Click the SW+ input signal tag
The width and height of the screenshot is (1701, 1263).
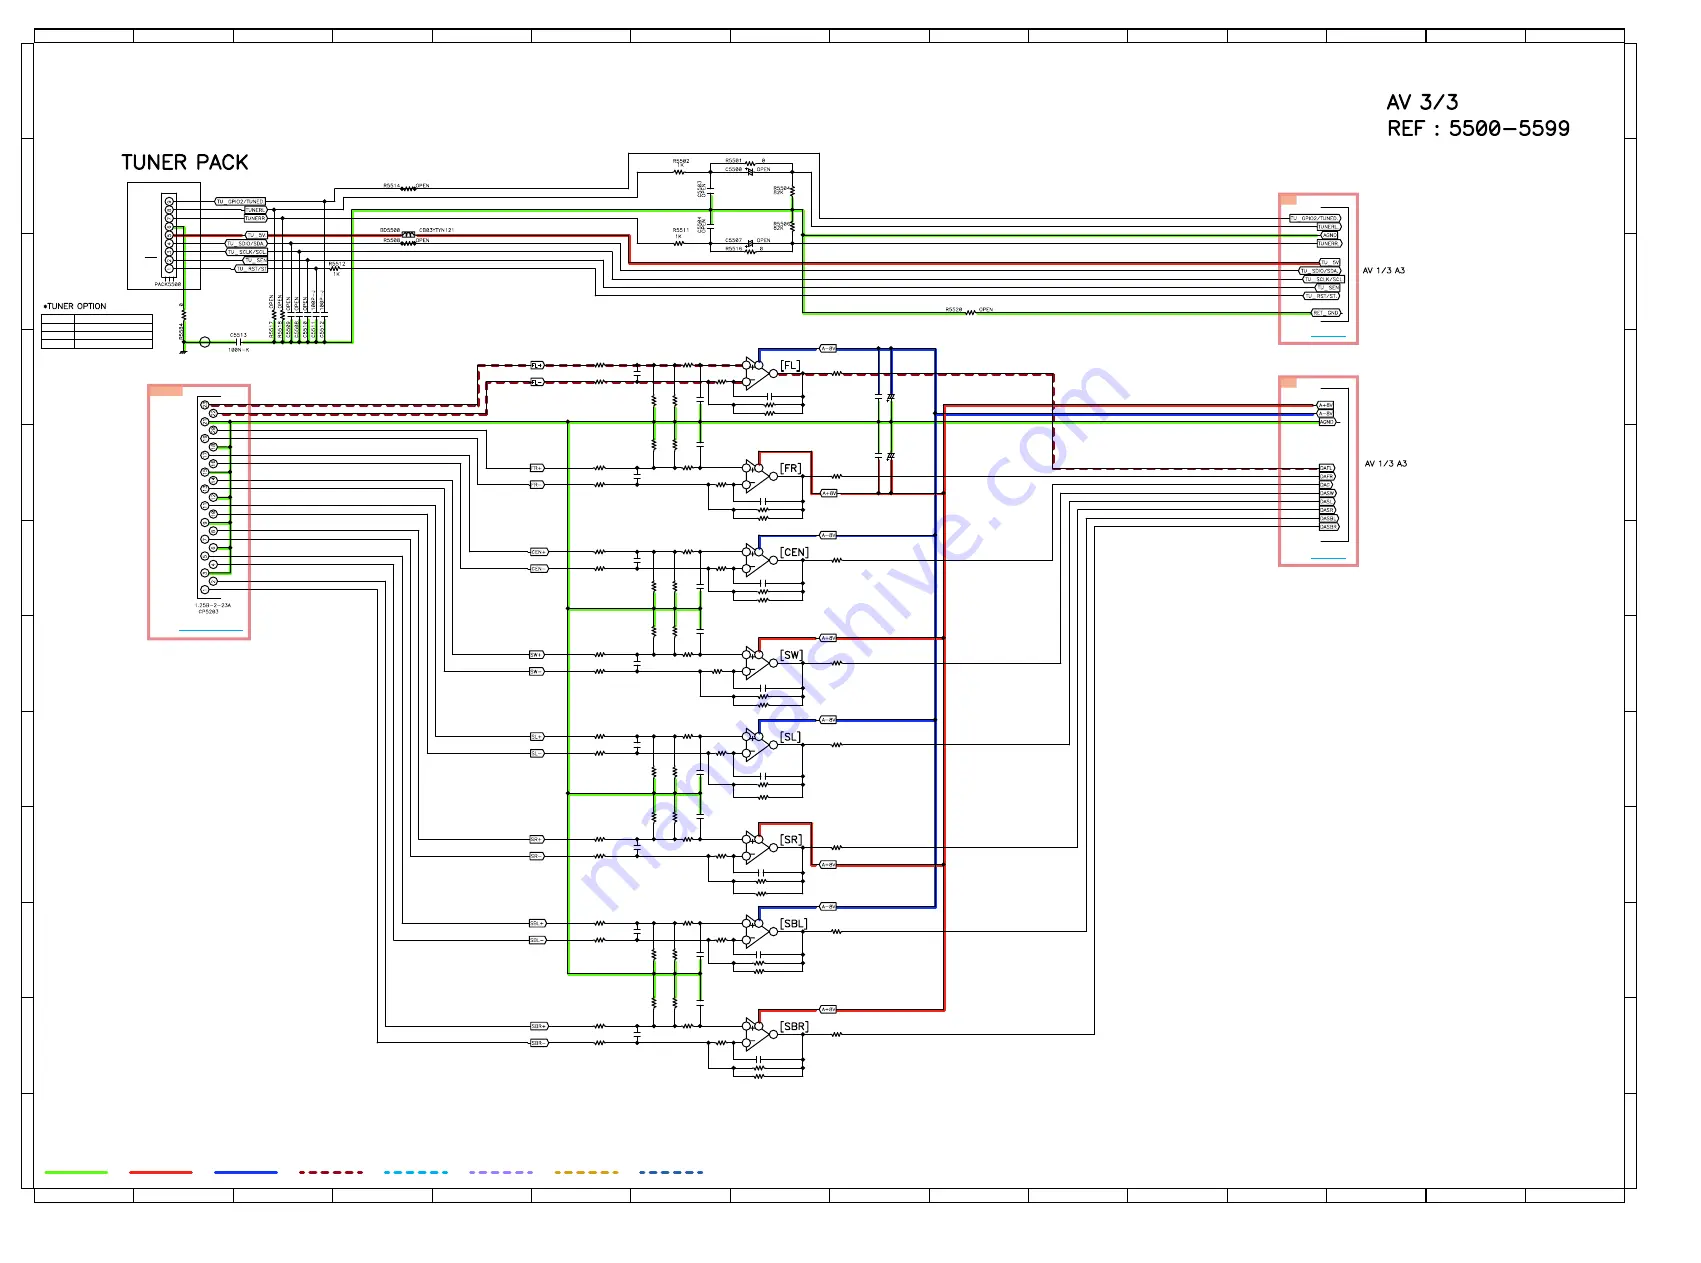pyautogui.click(x=537, y=655)
